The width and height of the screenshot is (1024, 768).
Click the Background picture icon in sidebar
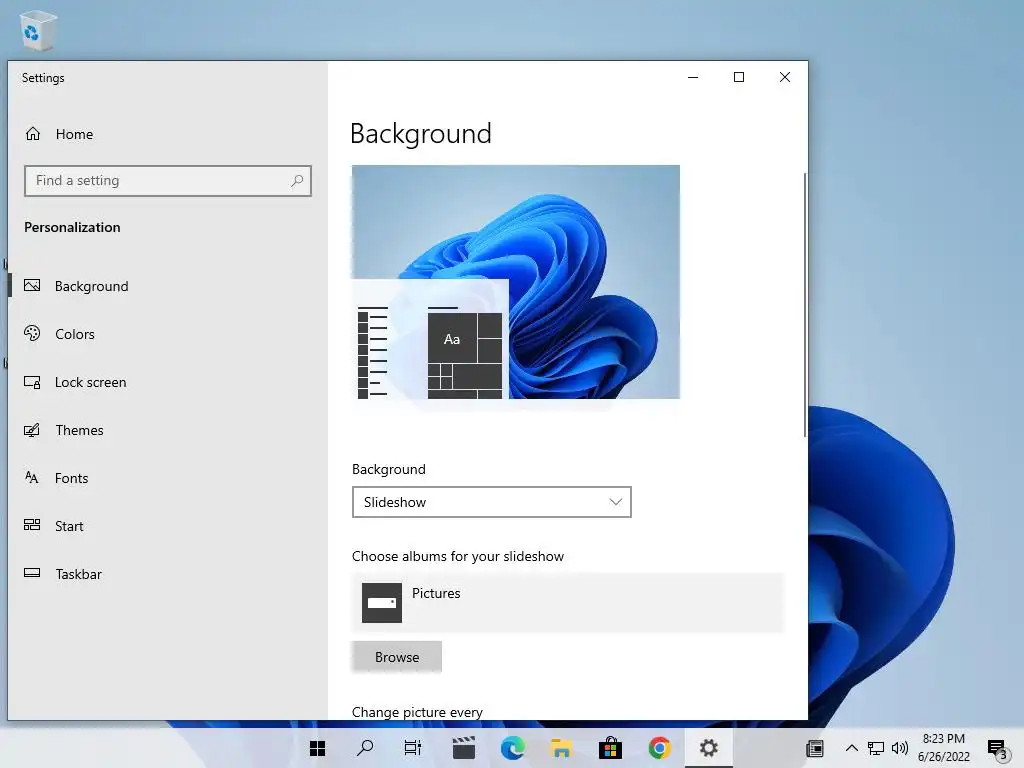(x=32, y=285)
